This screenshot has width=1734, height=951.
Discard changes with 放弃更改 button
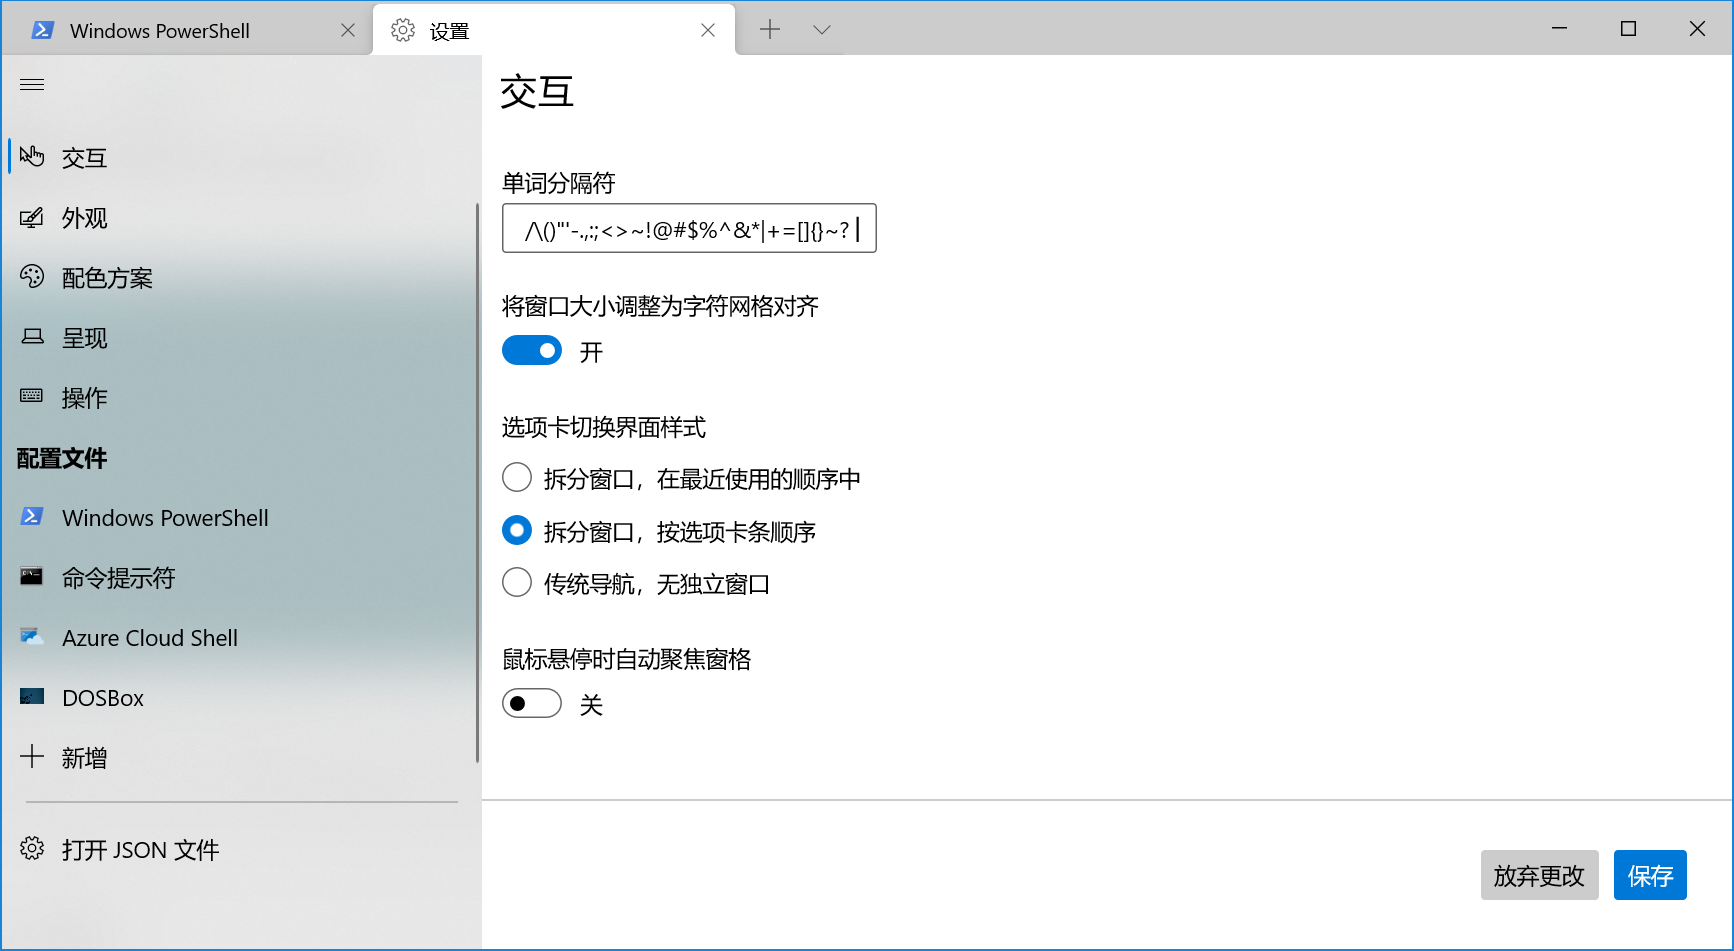tap(1539, 875)
